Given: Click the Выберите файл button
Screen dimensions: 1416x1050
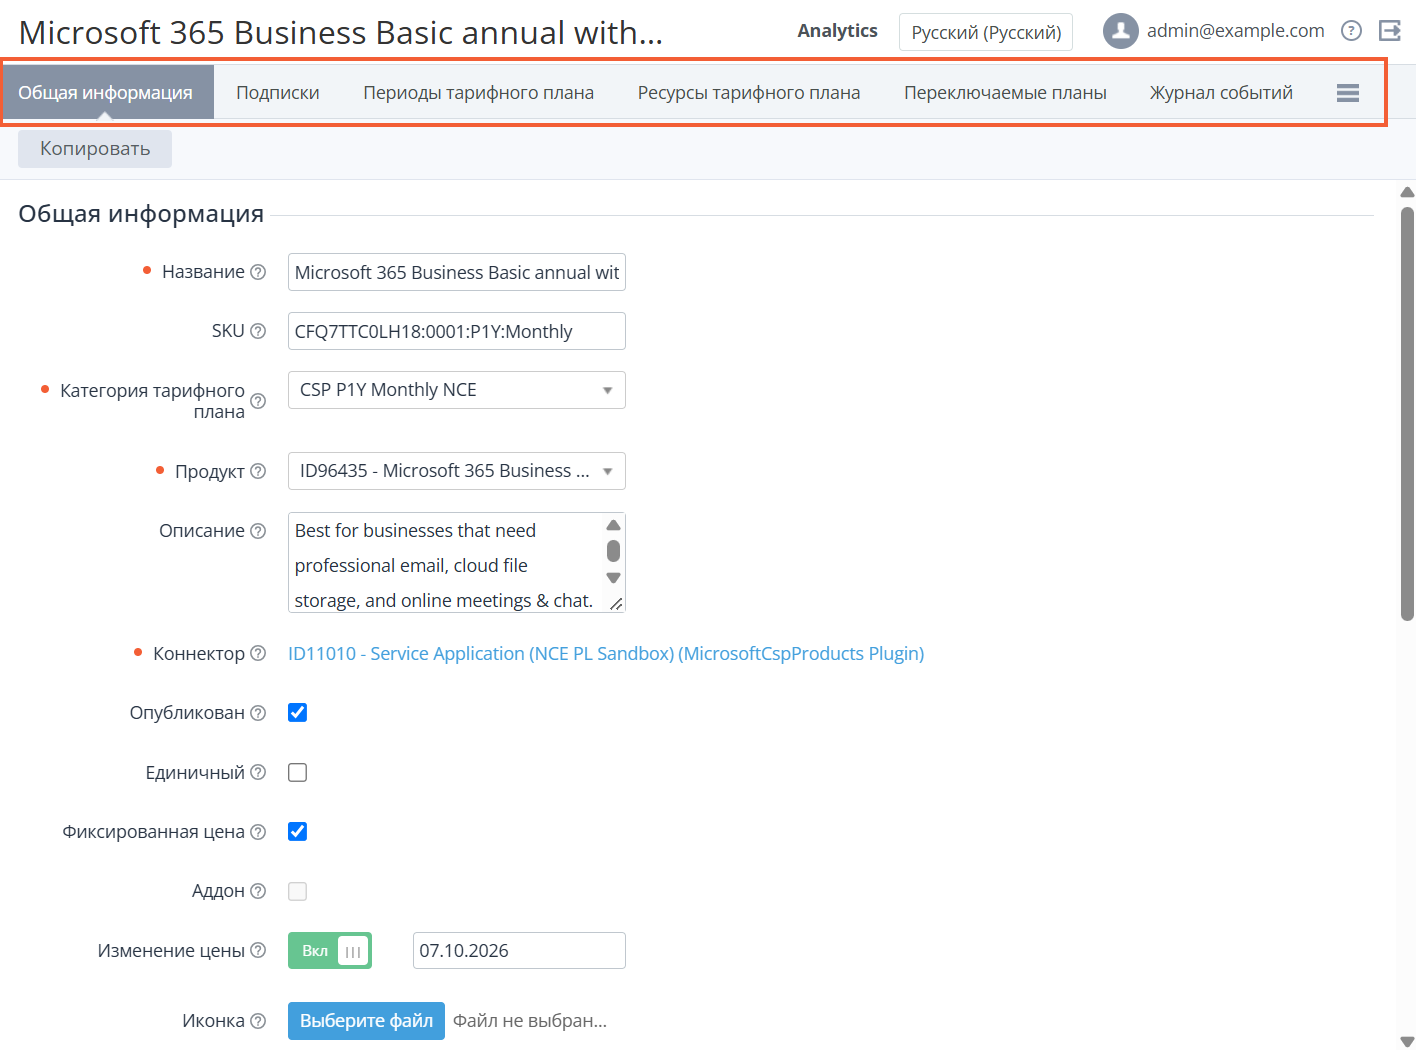Looking at the screenshot, I should pyautogui.click(x=366, y=1021).
